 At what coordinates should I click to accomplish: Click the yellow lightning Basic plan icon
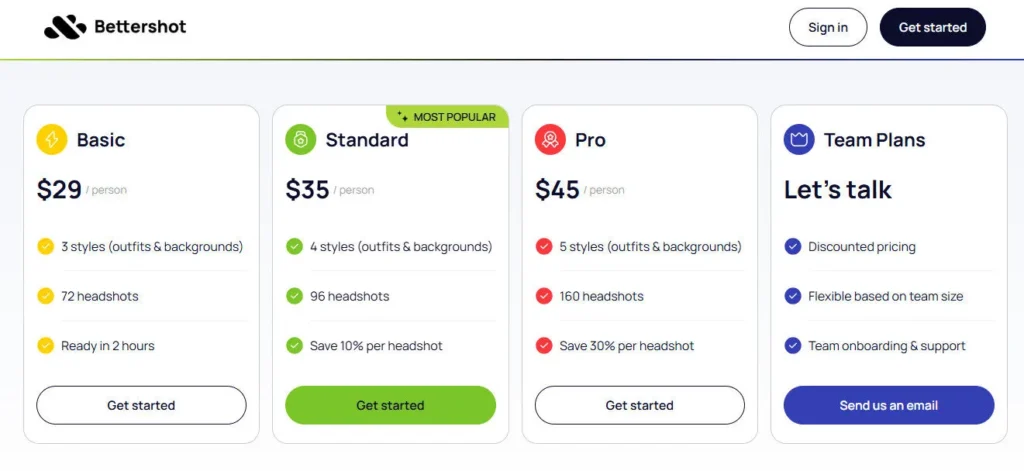[x=52, y=140]
